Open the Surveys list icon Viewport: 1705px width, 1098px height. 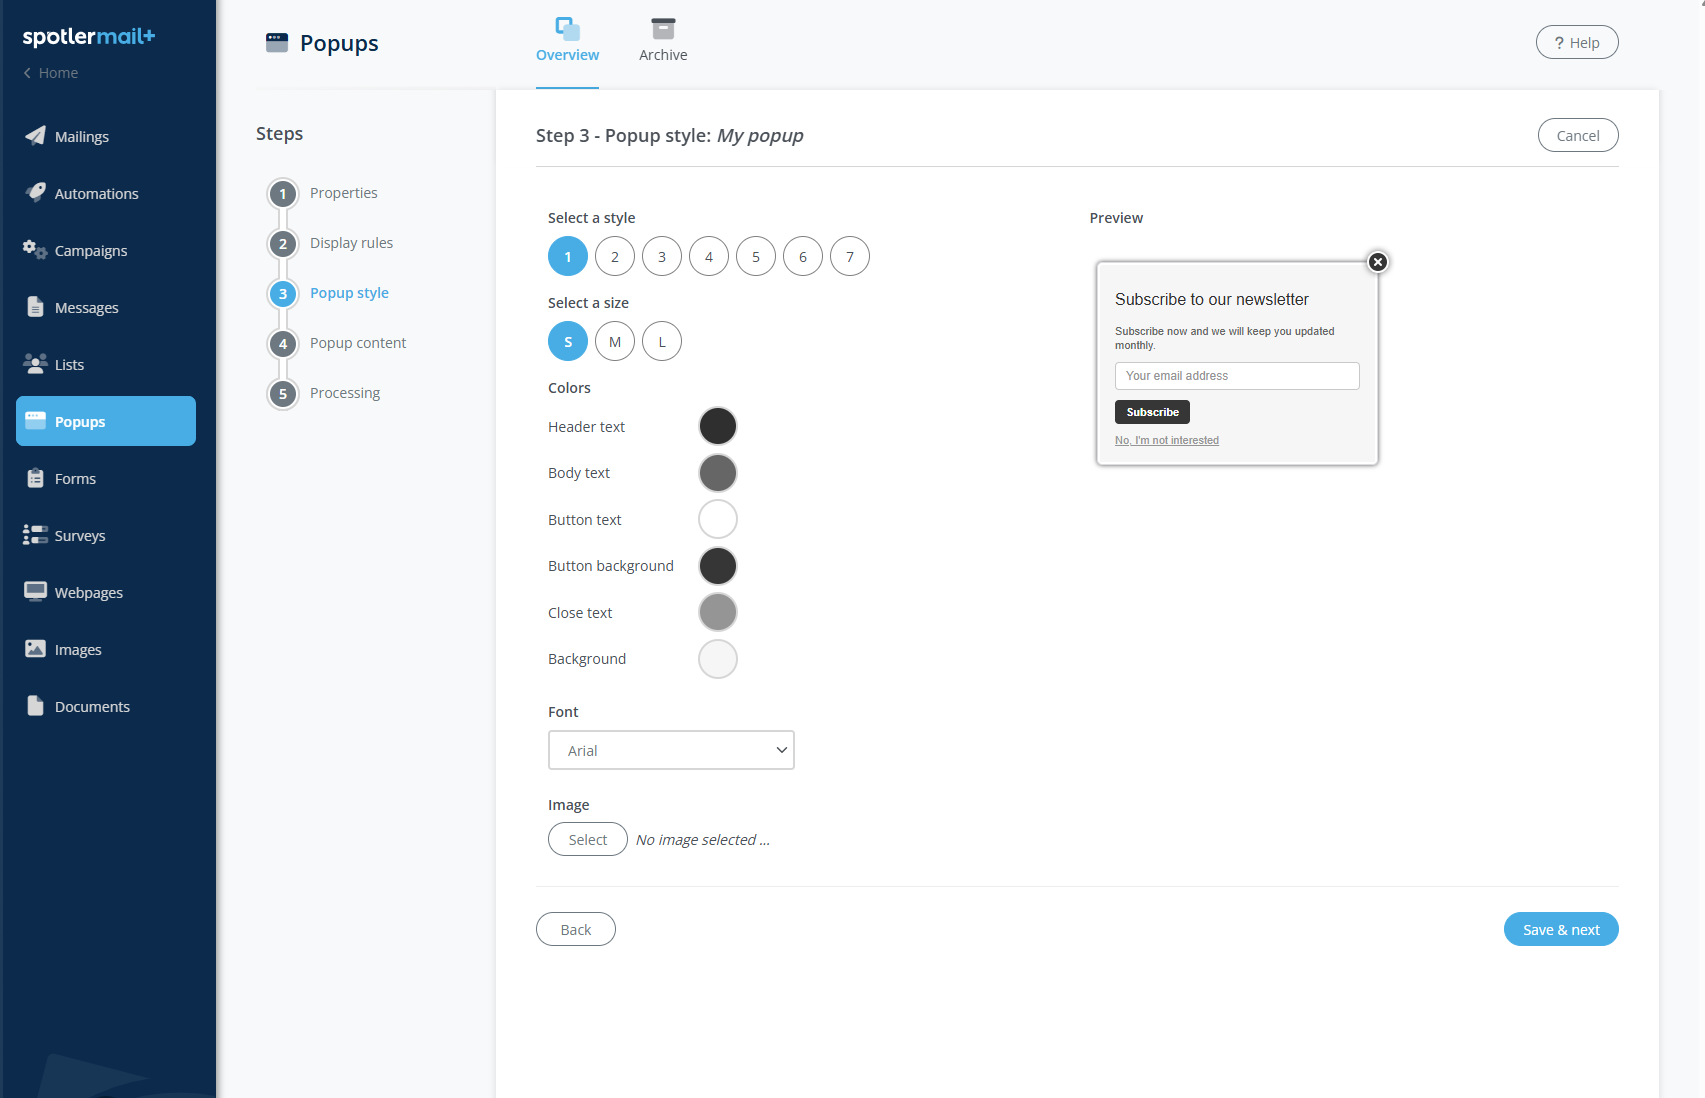click(35, 535)
